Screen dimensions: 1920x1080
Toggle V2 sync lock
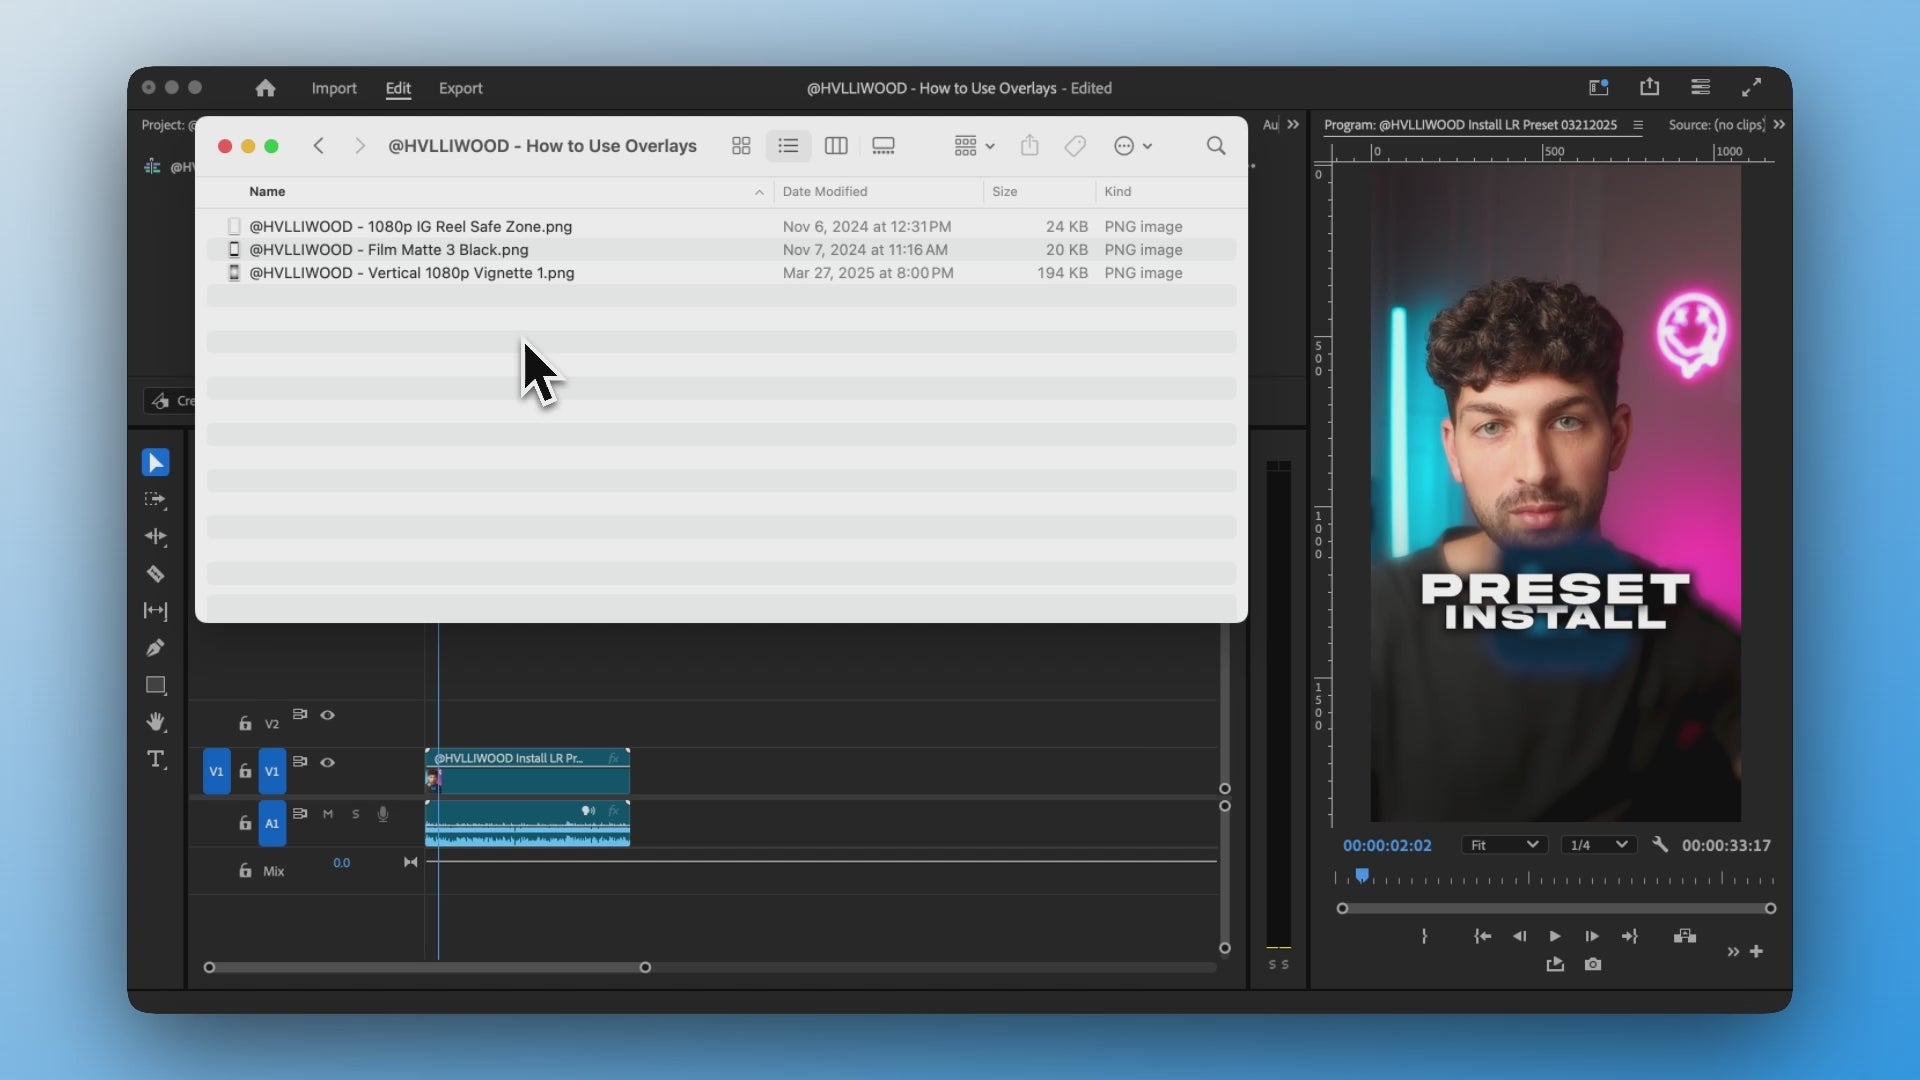(x=300, y=714)
